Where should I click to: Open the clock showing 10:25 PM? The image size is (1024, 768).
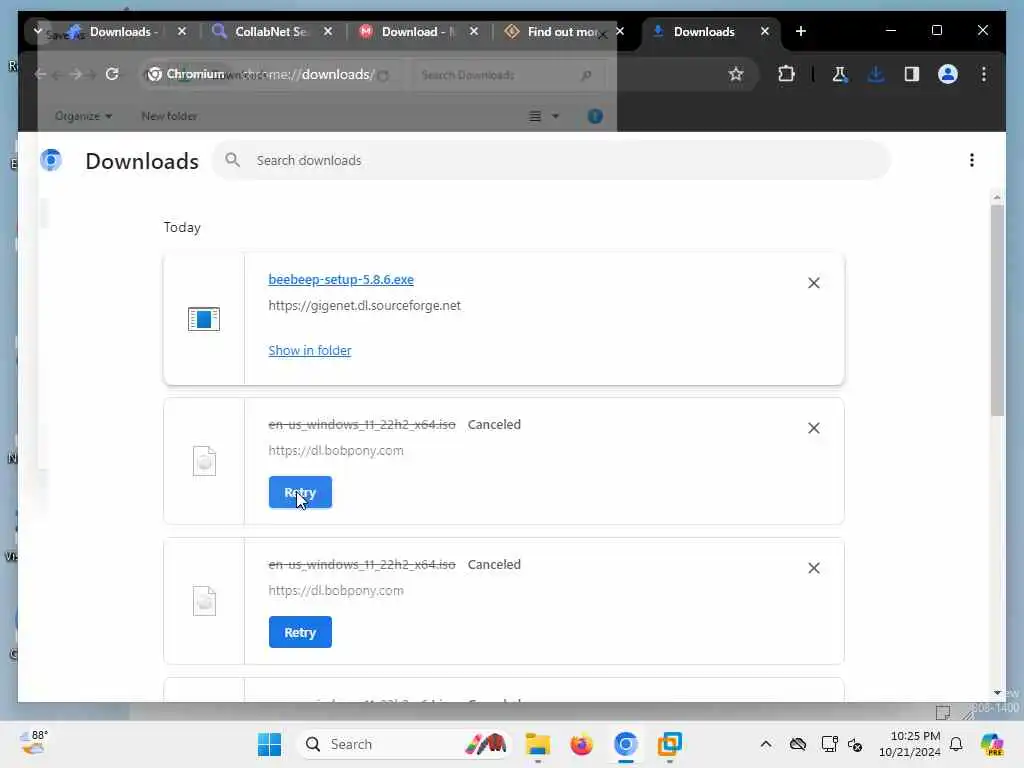[x=909, y=744]
